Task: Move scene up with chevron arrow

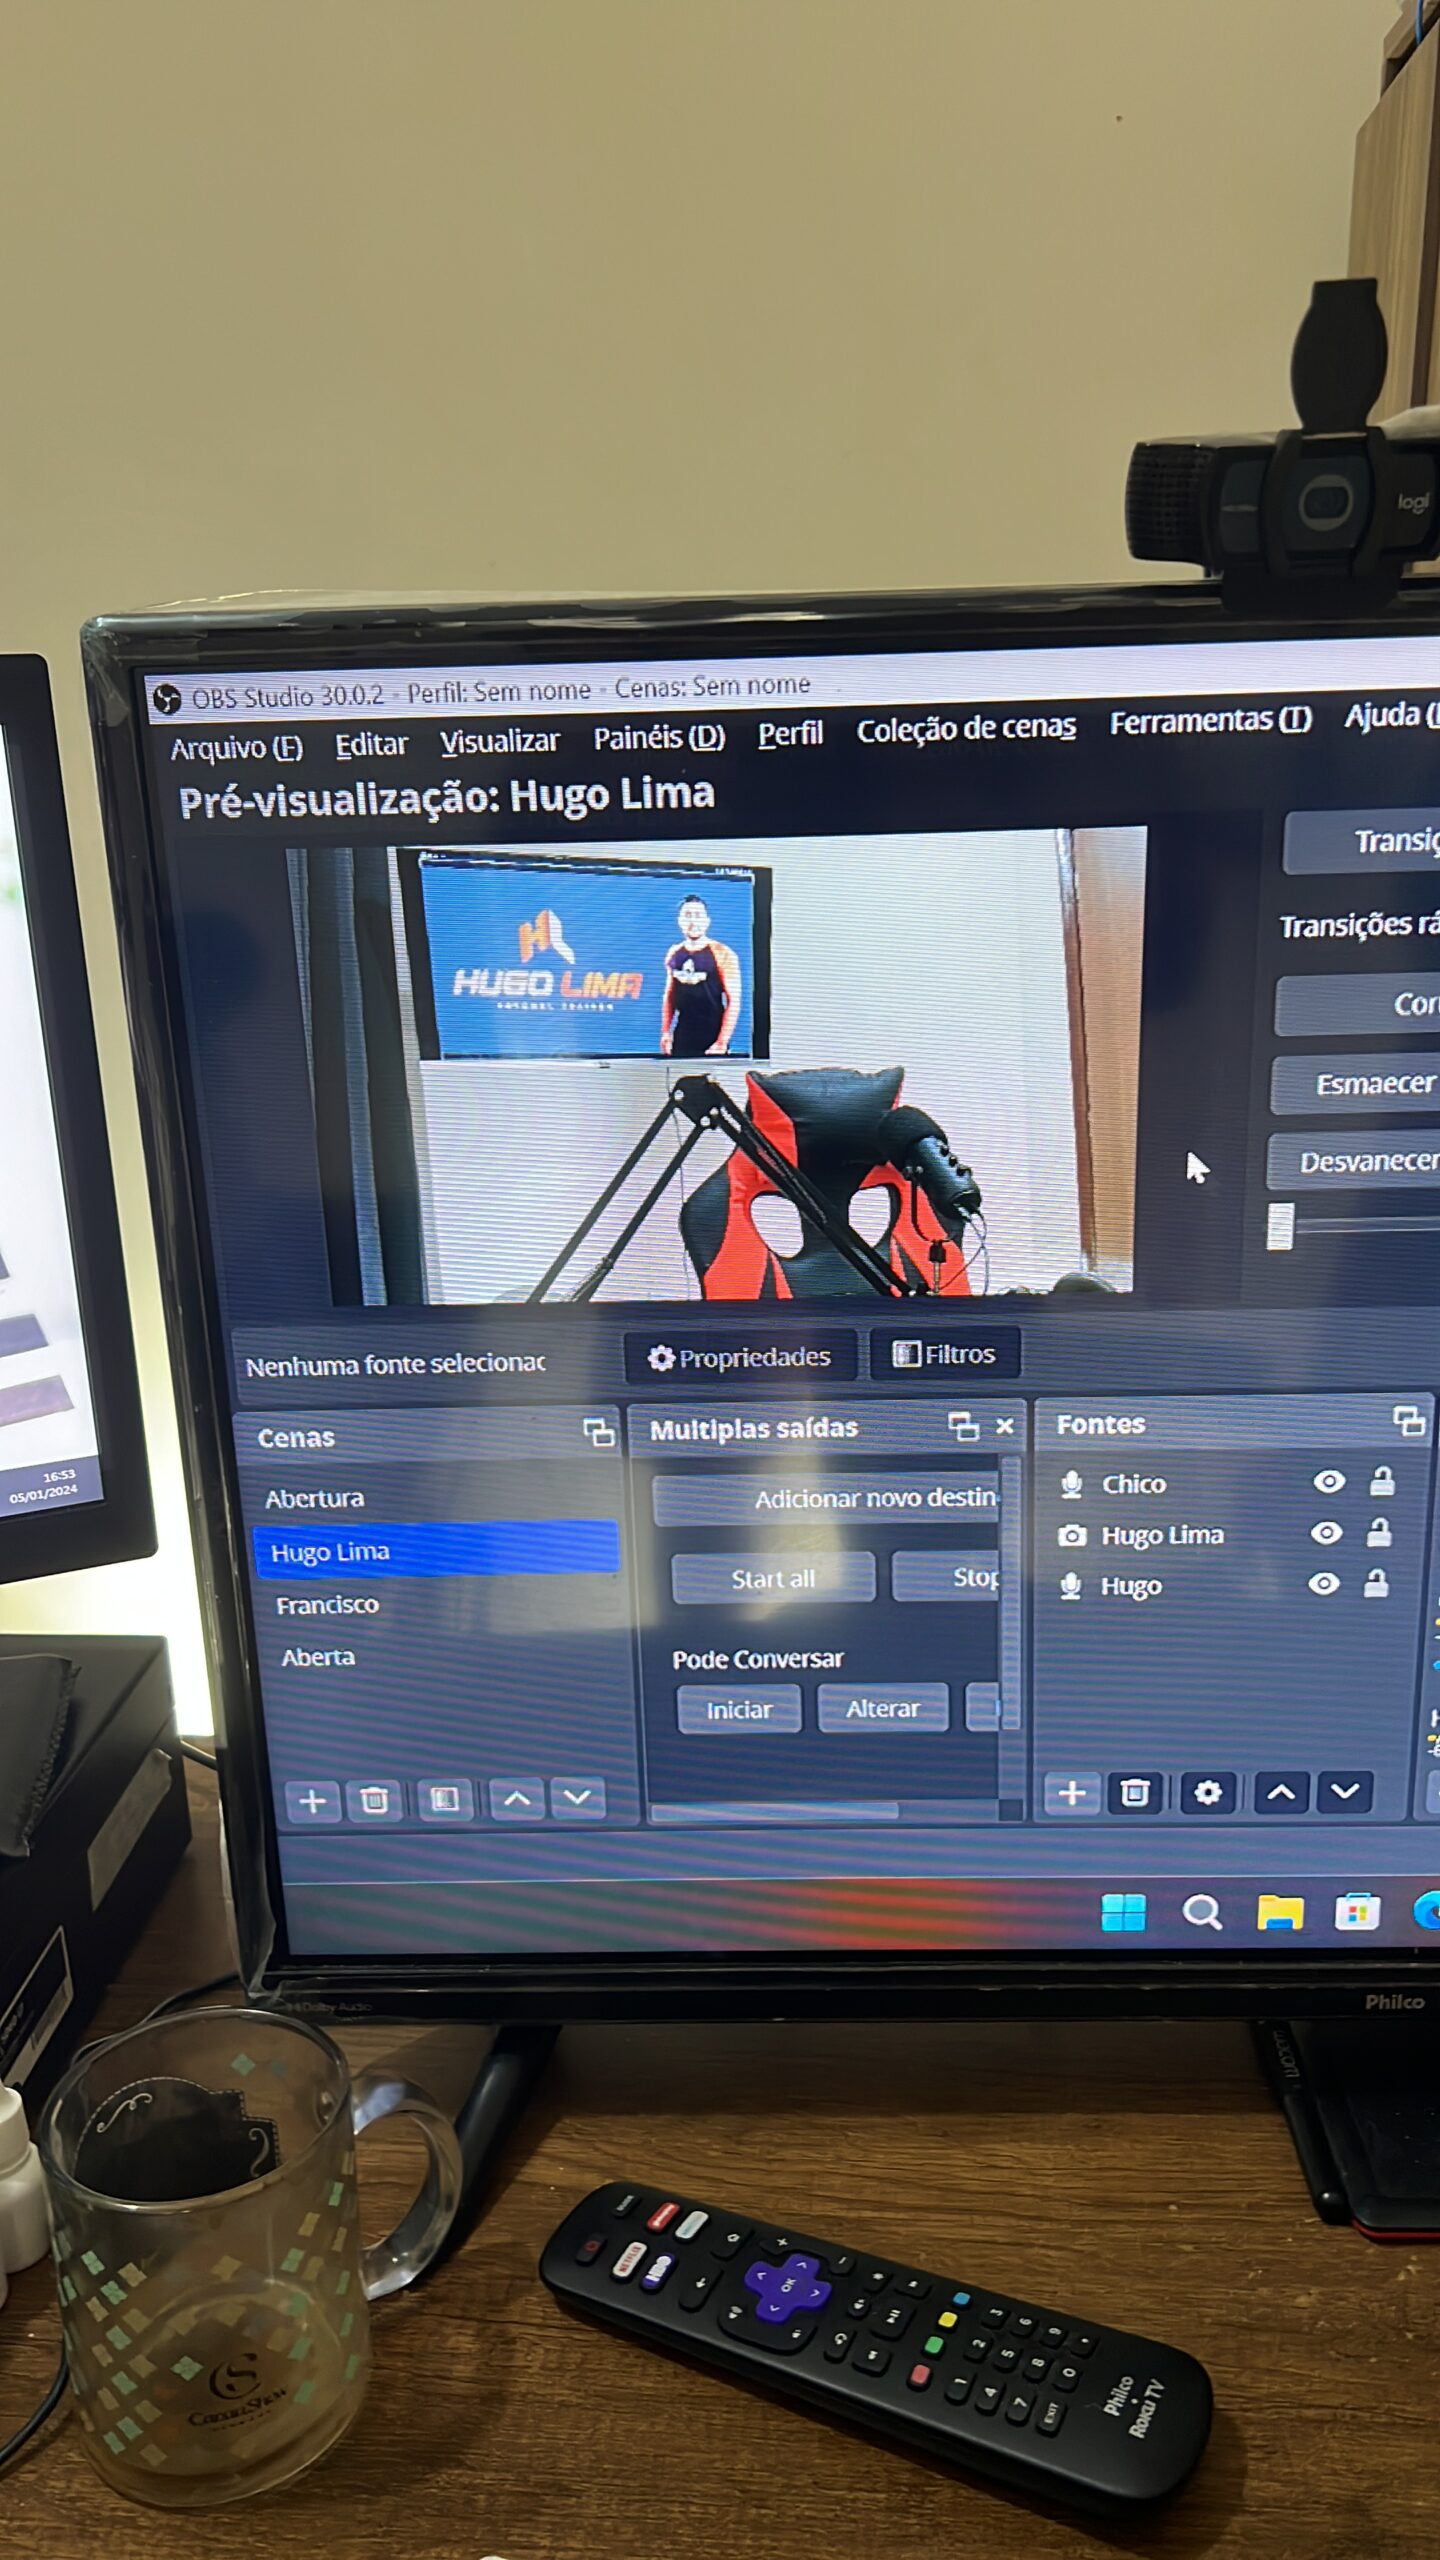Action: pyautogui.click(x=516, y=1799)
